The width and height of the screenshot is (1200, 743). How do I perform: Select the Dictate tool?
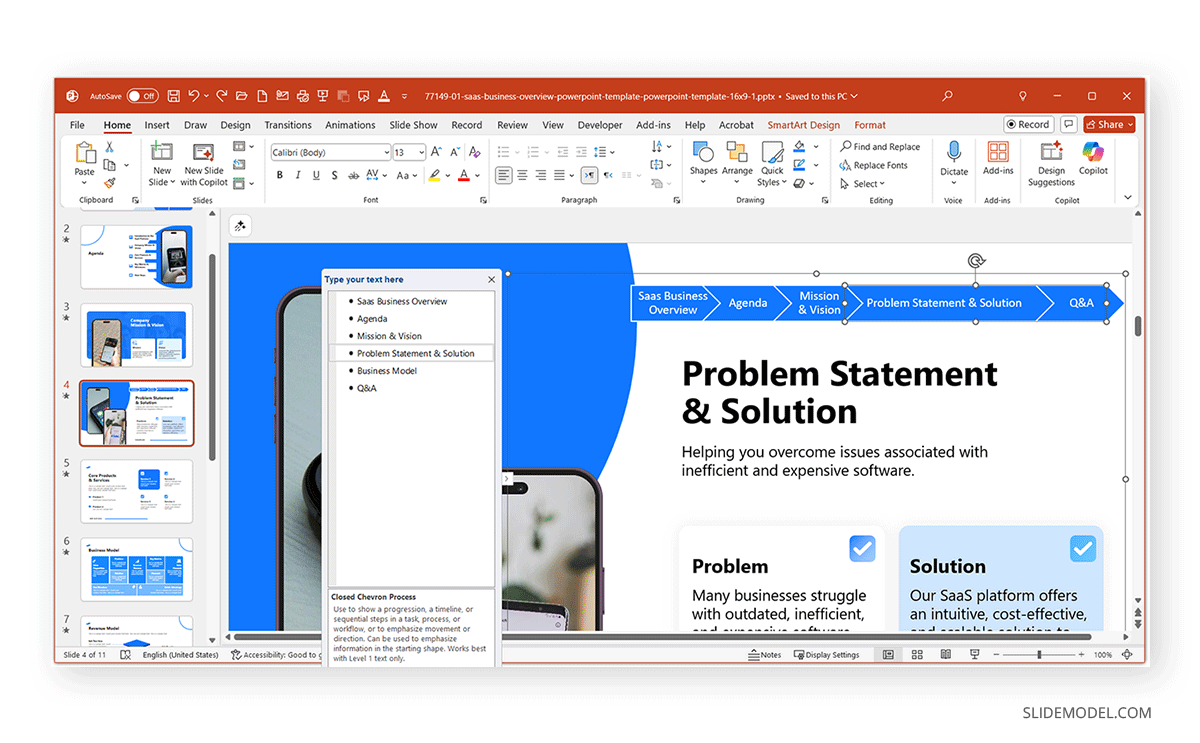point(953,163)
